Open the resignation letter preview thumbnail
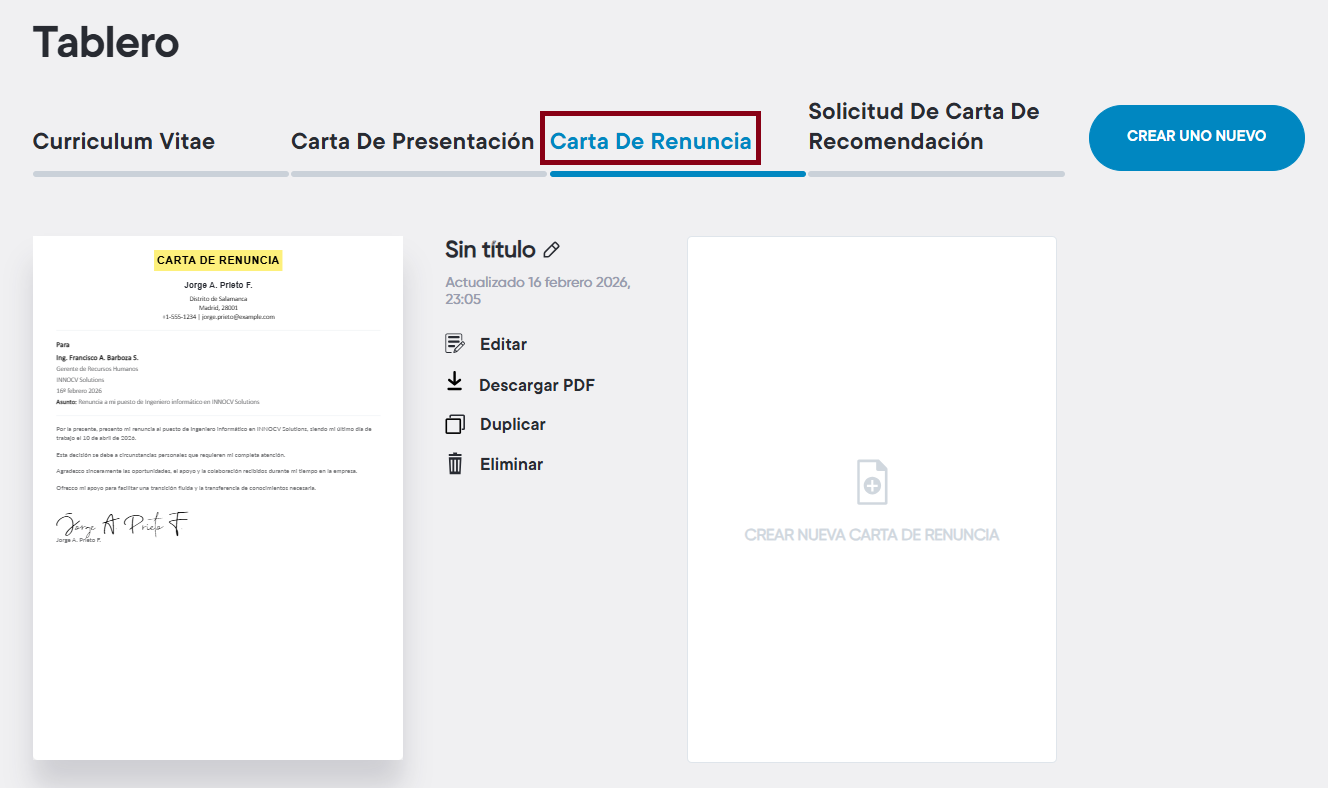Screen dimensions: 1328x788 tap(217, 496)
